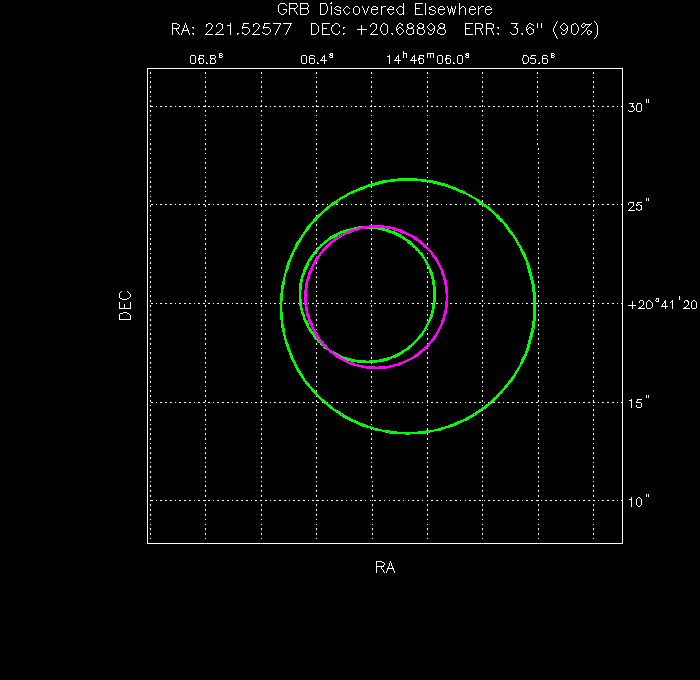The image size is (700, 680).
Task: Click the 25" declination tick label
Action: click(x=640, y=206)
